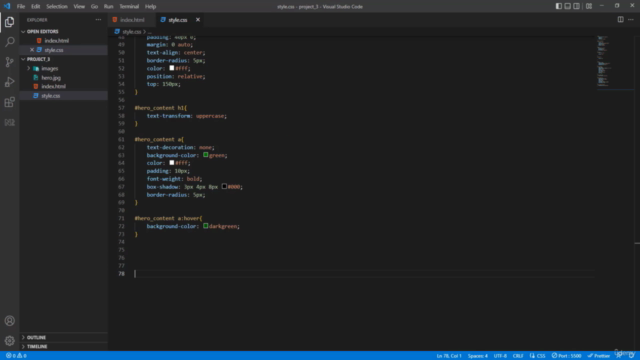Click the Prettier status bar item
Screen dimensions: 640x360
[x=598, y=356]
